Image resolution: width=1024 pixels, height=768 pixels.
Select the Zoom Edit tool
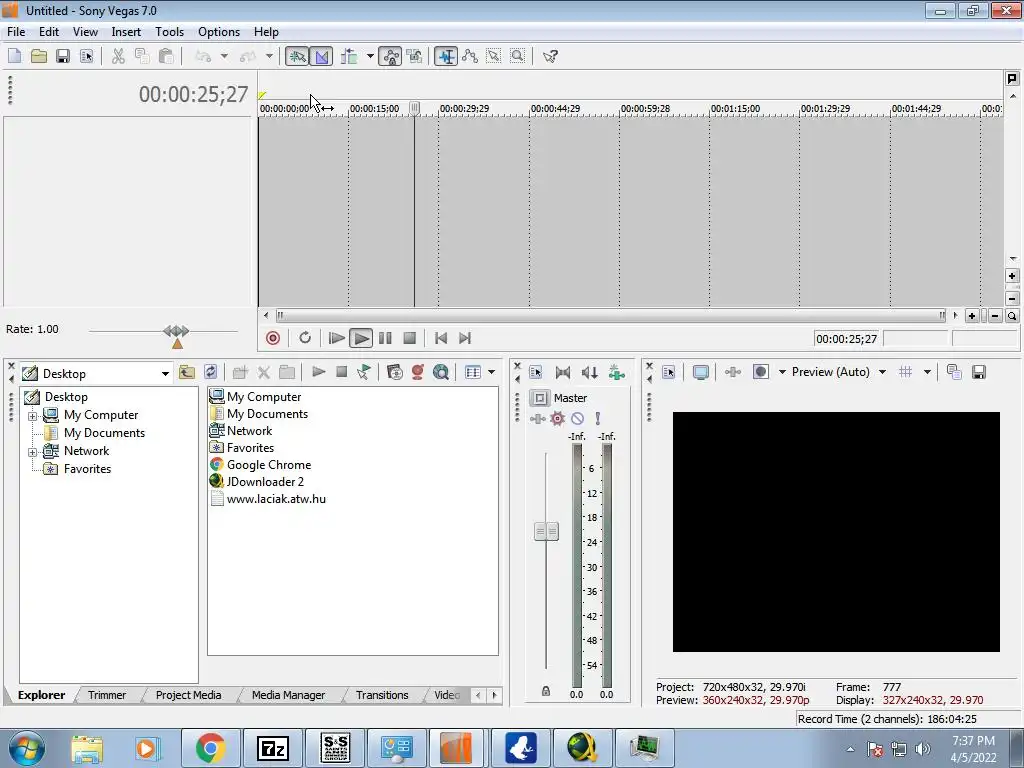click(x=518, y=56)
